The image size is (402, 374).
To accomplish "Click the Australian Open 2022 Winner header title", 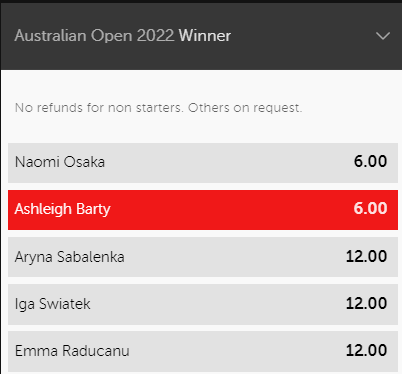I will (x=123, y=36).
